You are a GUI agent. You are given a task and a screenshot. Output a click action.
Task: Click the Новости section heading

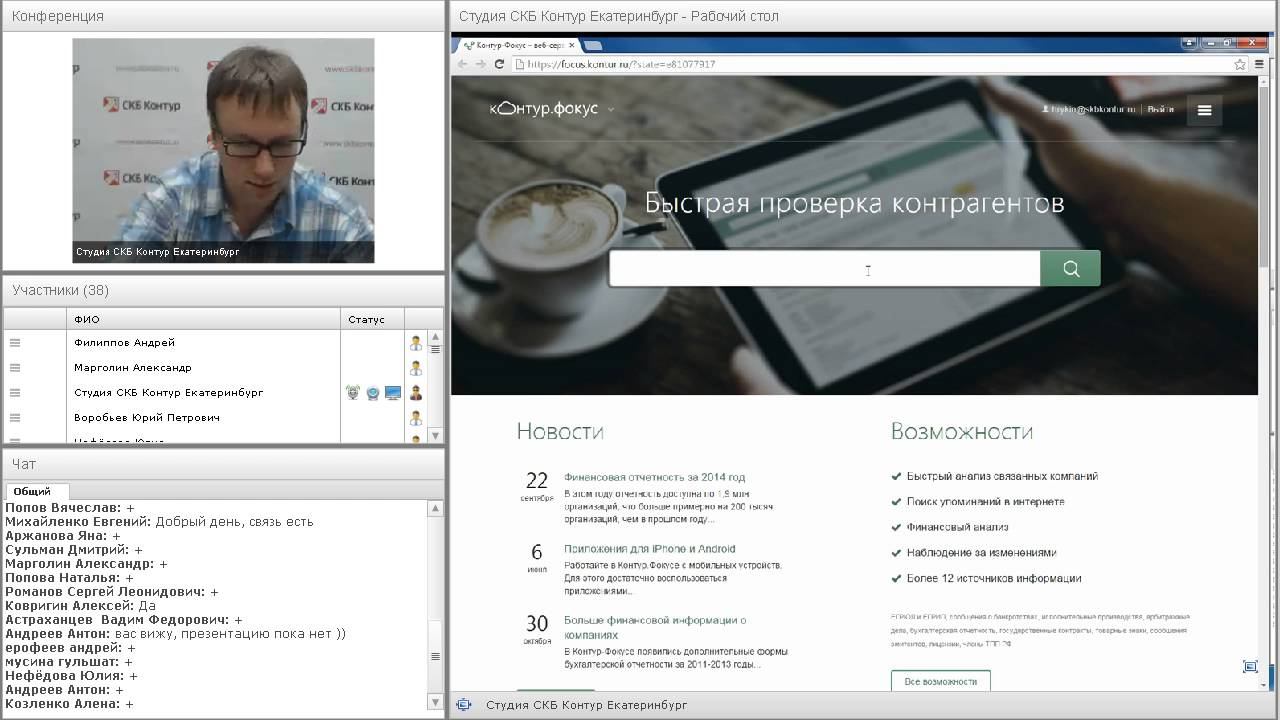(x=560, y=432)
